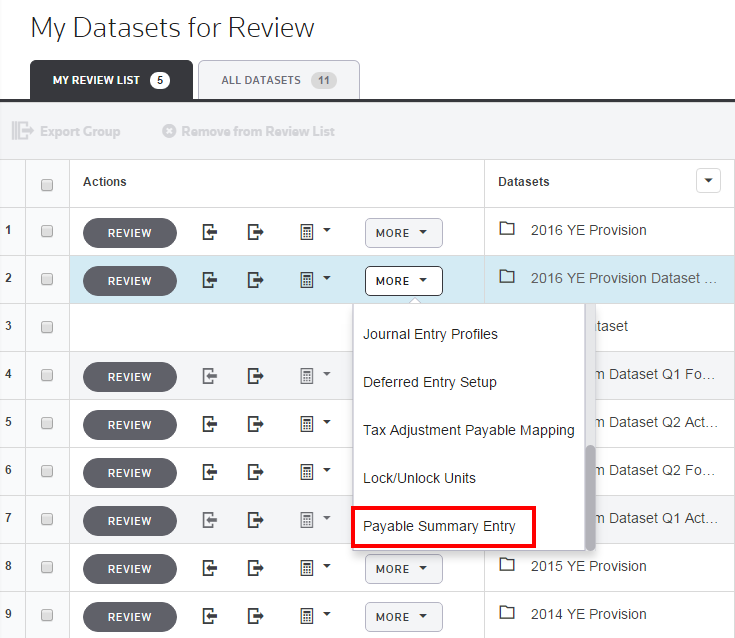Open 2016 YE Provision folder icon
Screen dimensions: 735x638
click(507, 229)
